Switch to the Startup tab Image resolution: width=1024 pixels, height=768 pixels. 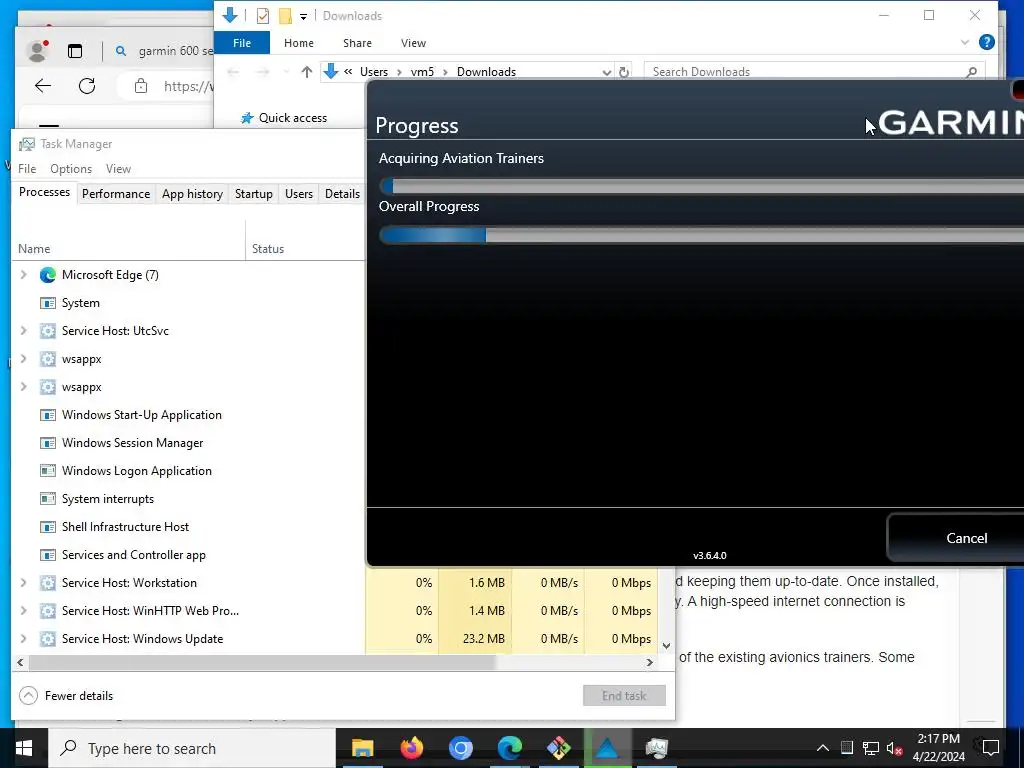pyautogui.click(x=253, y=194)
